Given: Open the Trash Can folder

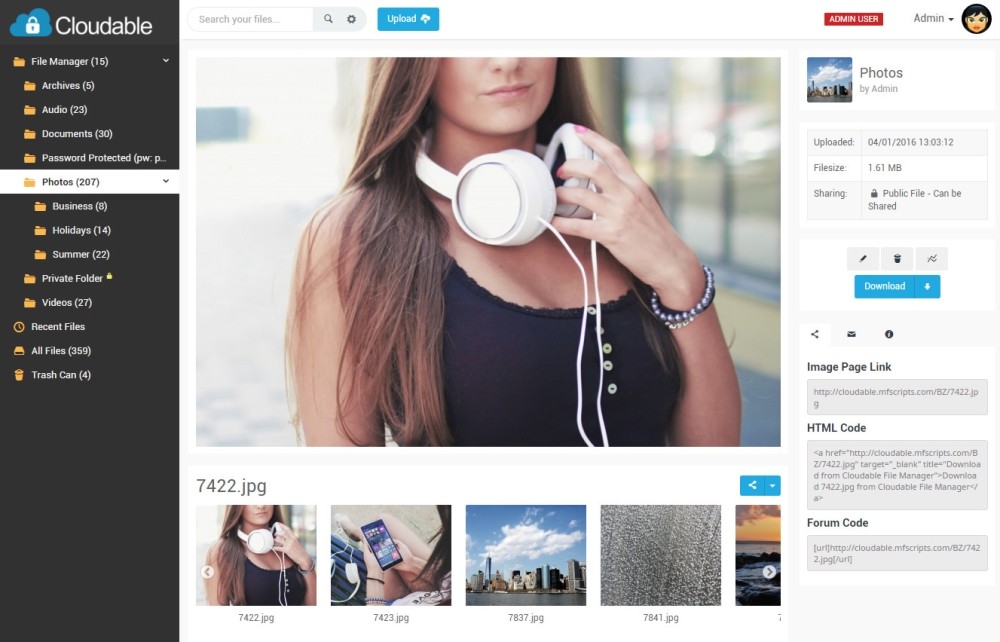Looking at the screenshot, I should coord(61,375).
